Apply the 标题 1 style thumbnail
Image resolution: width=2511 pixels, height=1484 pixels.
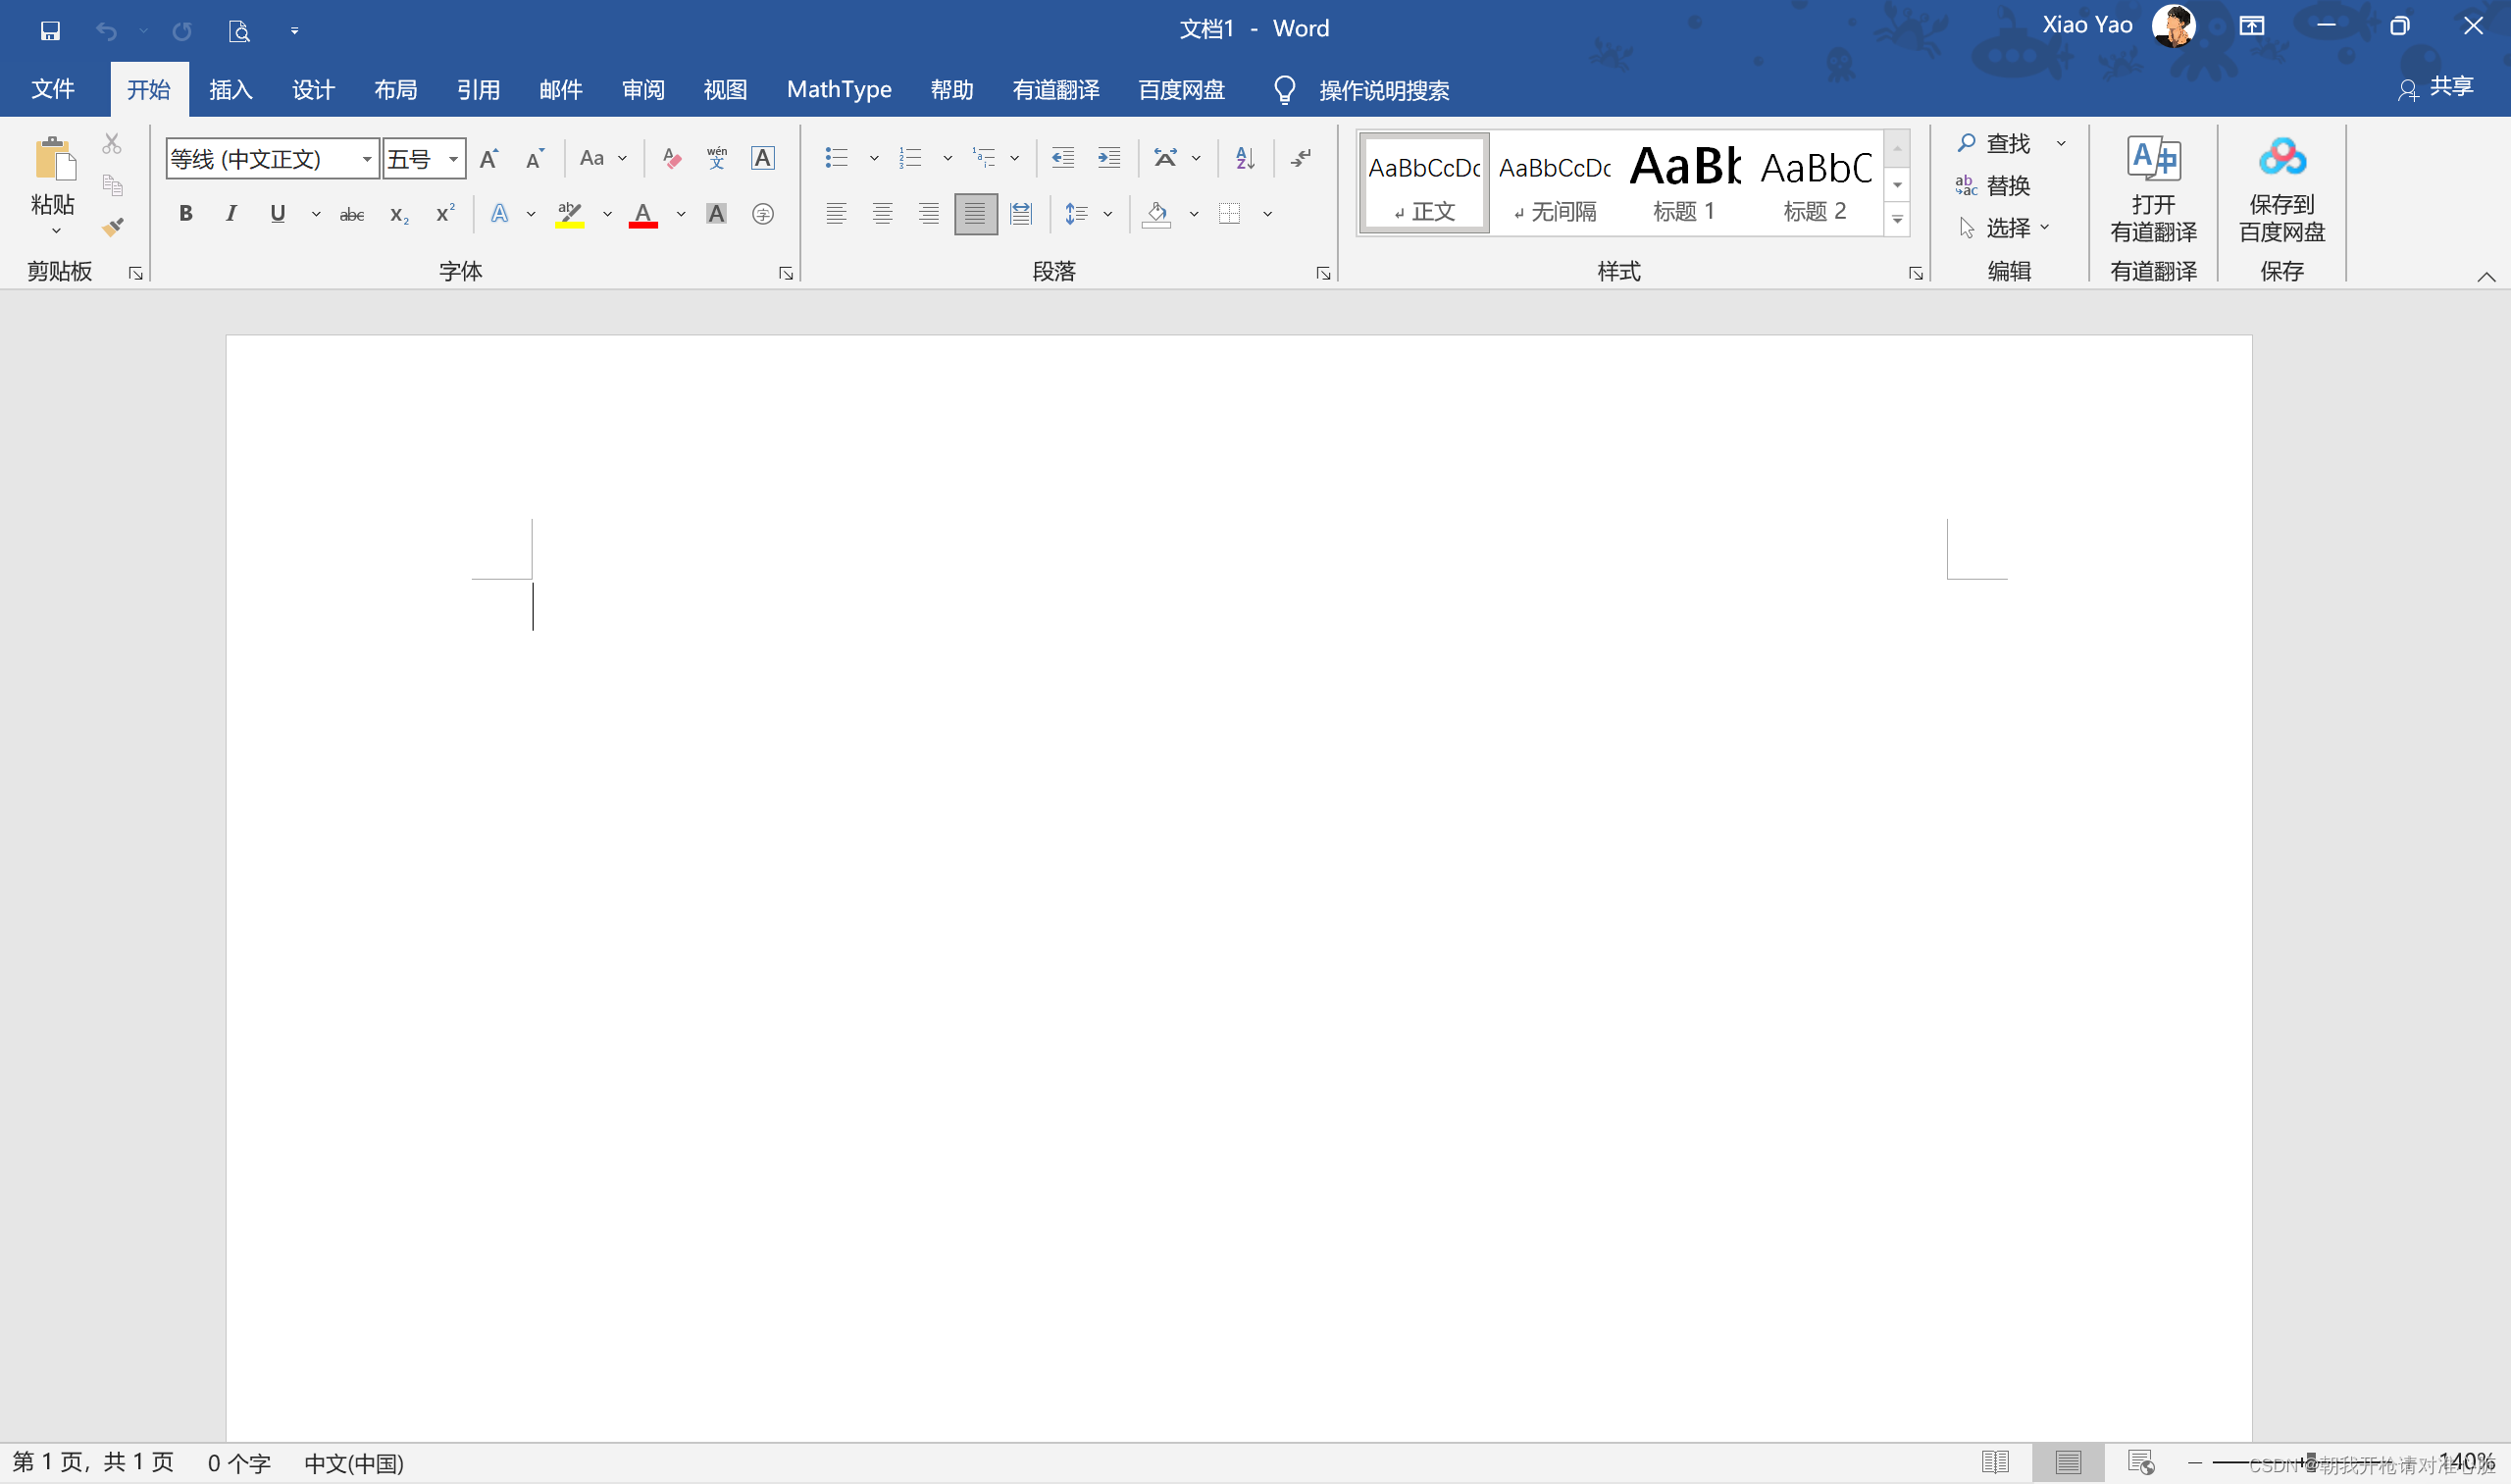[x=1684, y=183]
